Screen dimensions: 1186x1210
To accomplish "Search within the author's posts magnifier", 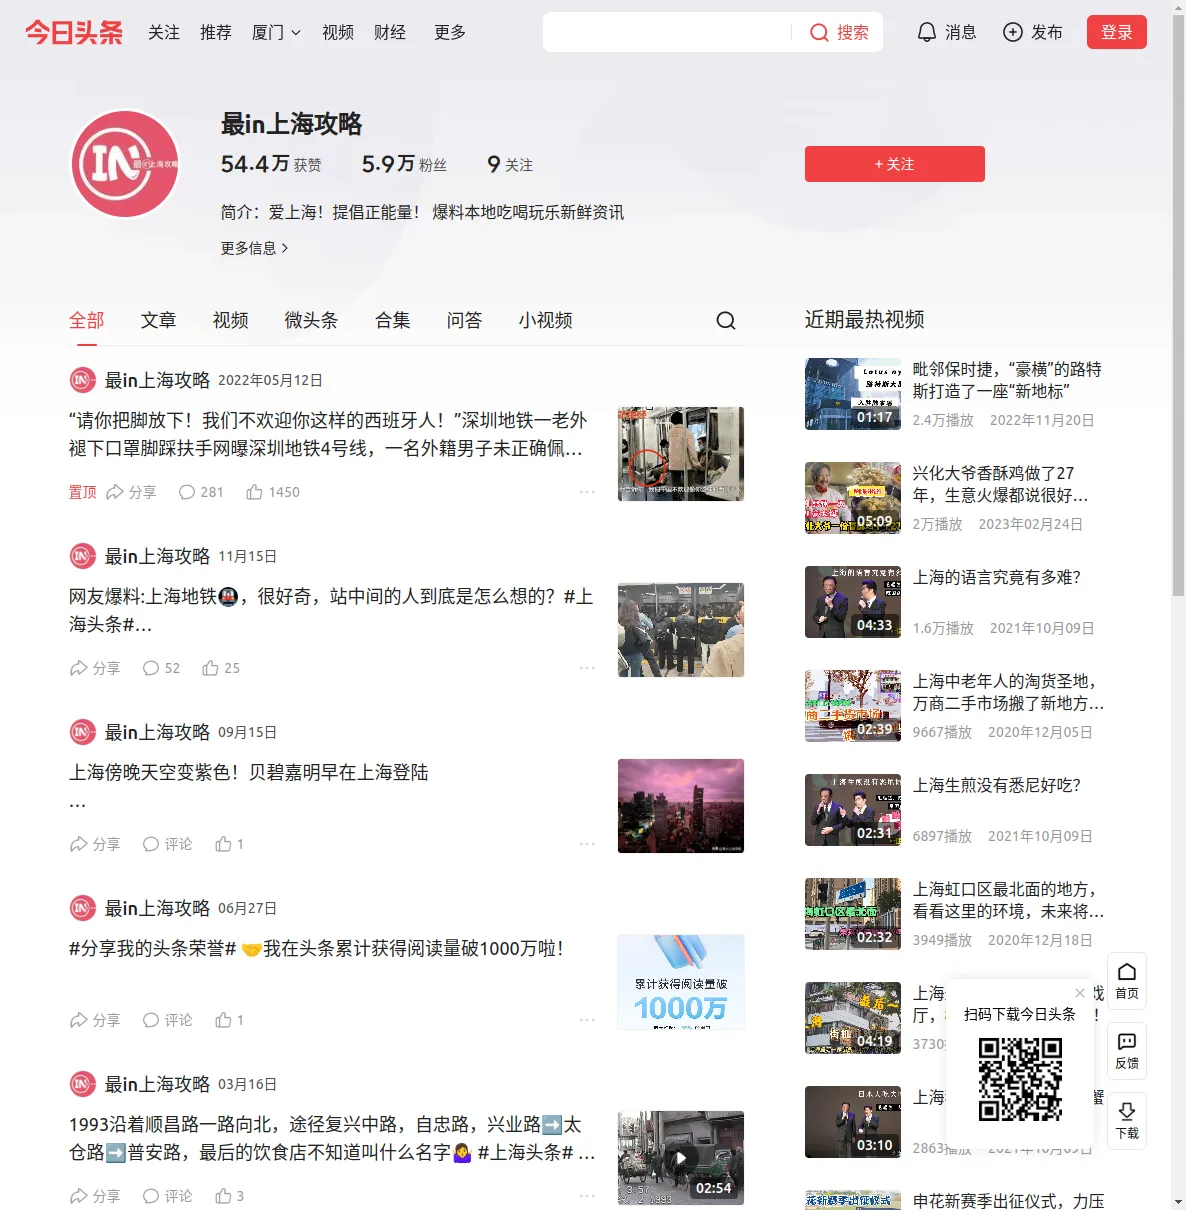I will pos(726,320).
